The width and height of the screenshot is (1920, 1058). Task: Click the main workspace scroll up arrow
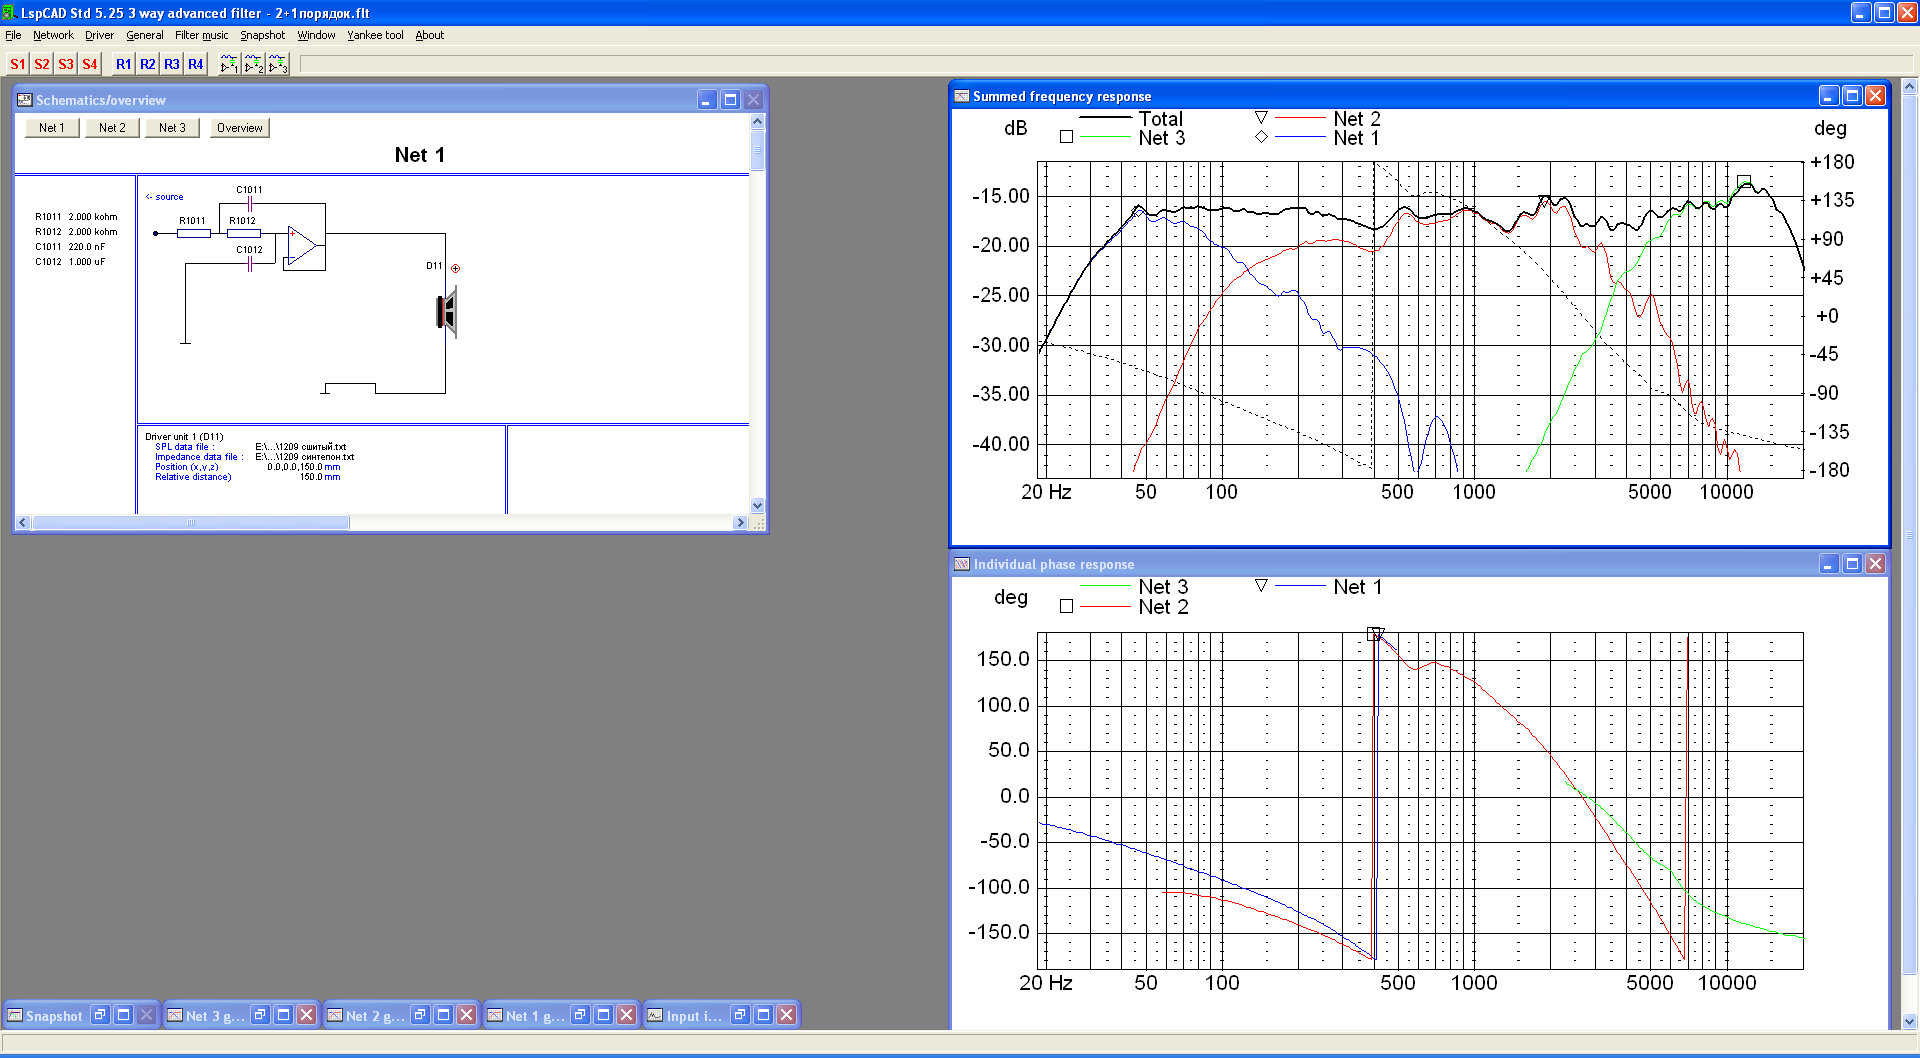point(1910,87)
